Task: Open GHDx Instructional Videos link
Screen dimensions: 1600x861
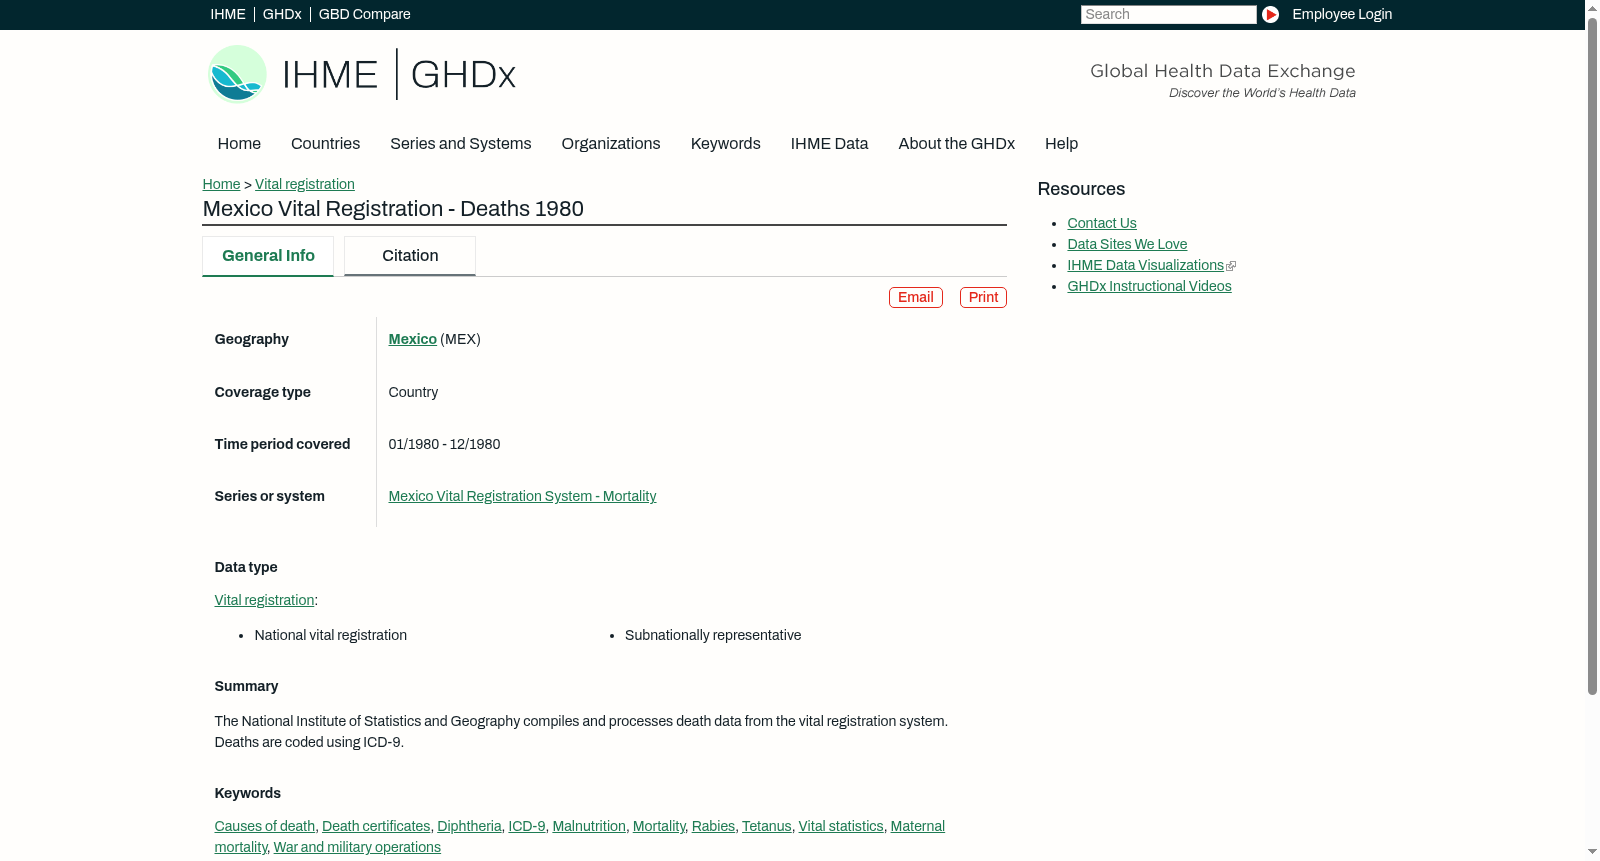Action: [1149, 286]
